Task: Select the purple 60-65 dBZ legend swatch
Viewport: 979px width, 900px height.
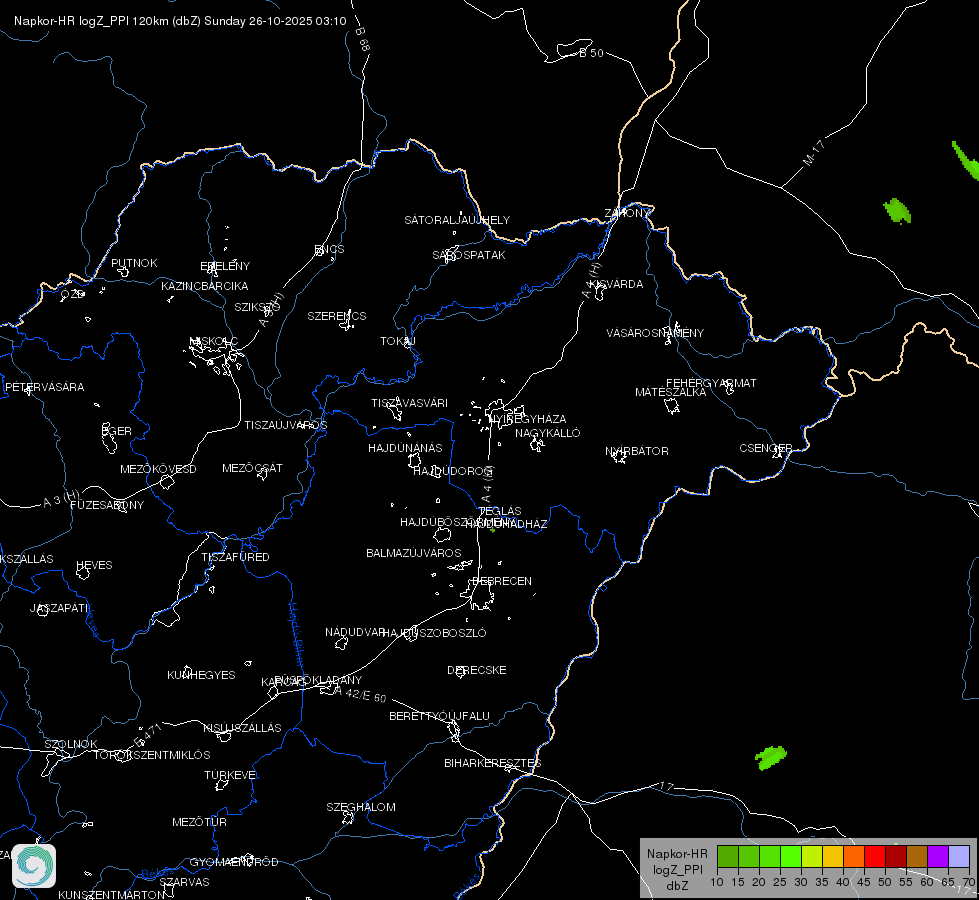Action: click(x=938, y=856)
